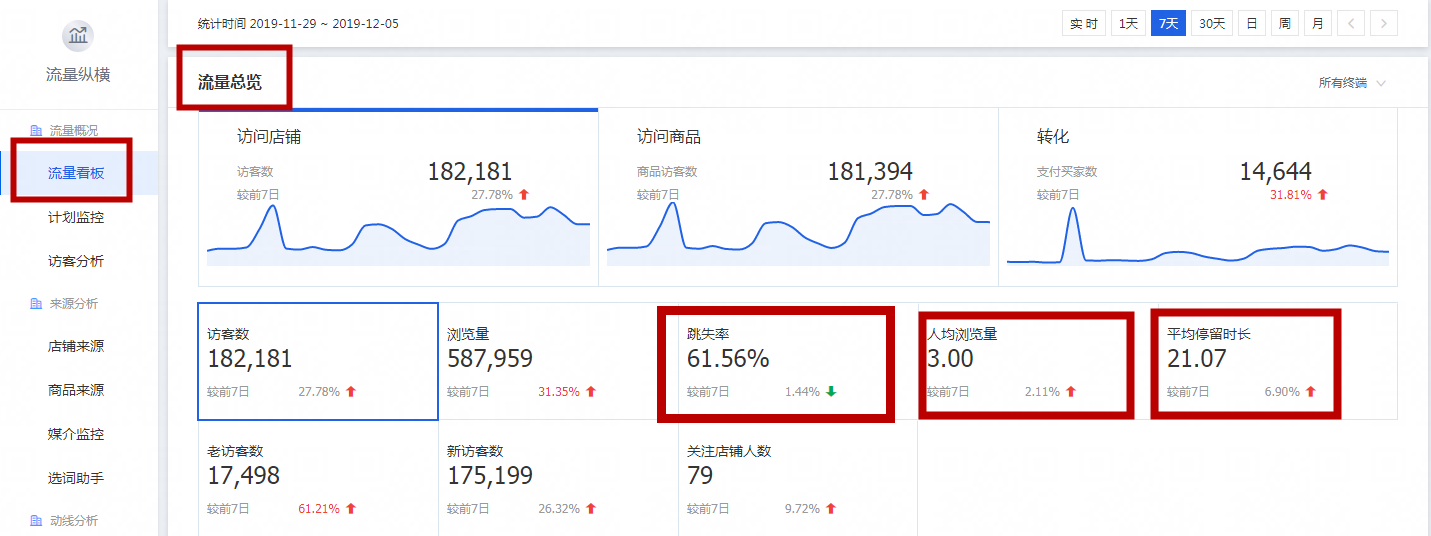Click the 统计时间 date range text
The height and width of the screenshot is (536, 1431).
point(298,23)
